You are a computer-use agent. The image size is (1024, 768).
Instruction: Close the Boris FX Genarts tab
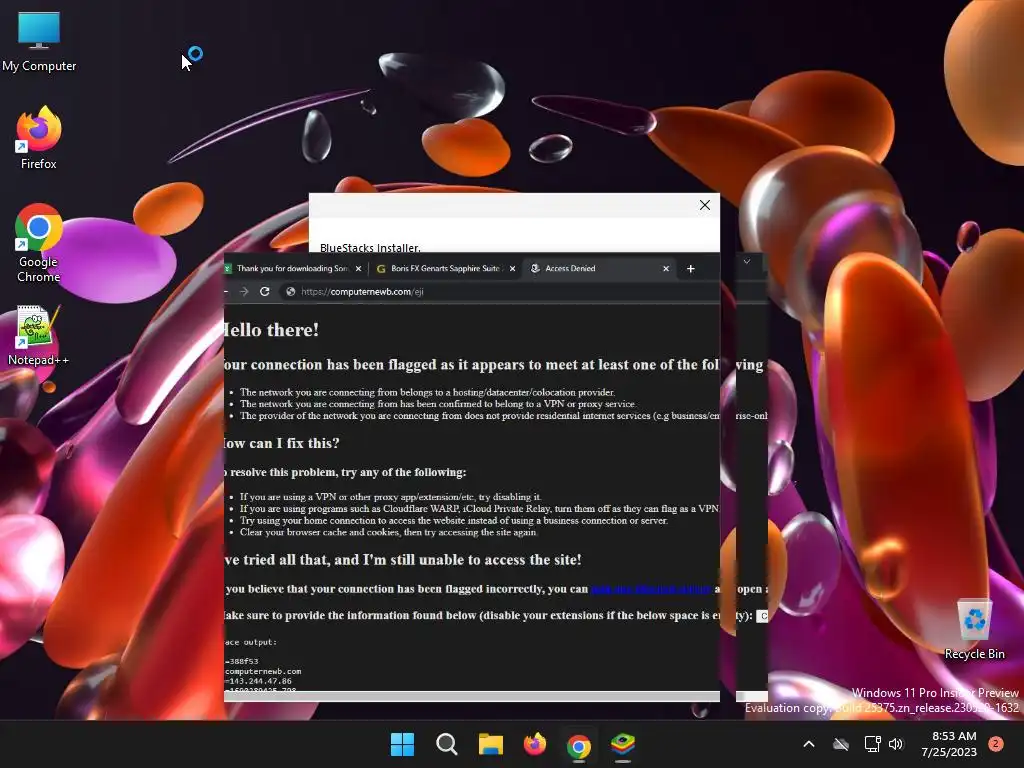tap(512, 268)
